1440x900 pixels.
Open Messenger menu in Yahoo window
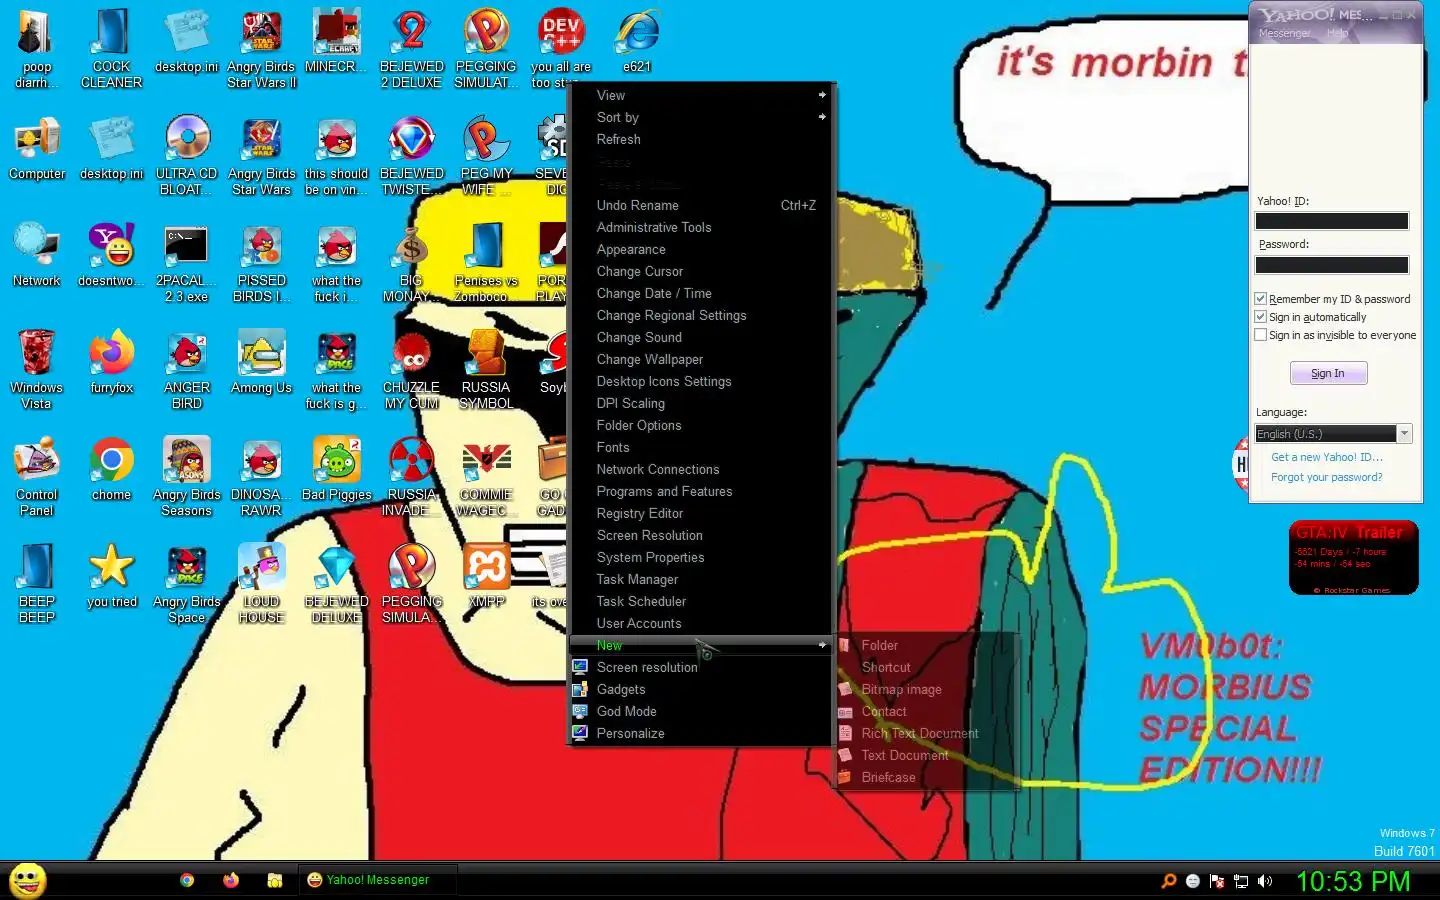point(1284,33)
